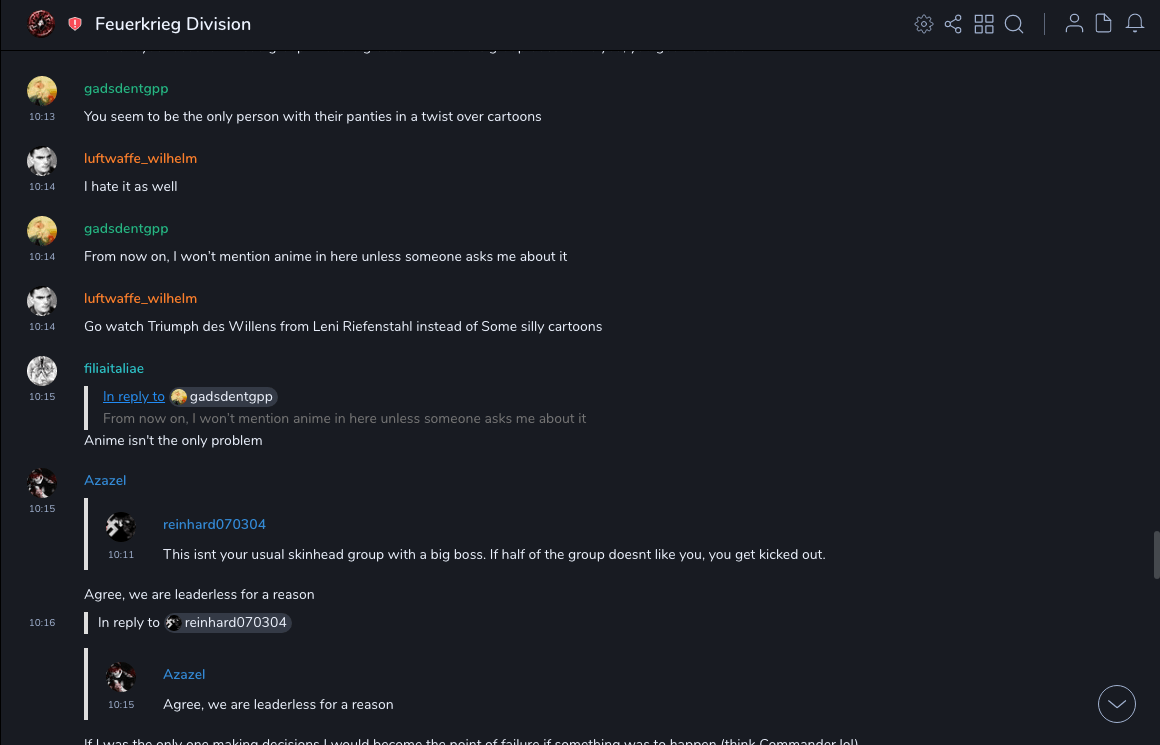Click the gadsdentgpp mention pill in reply
The image size is (1160, 745).
pos(223,397)
